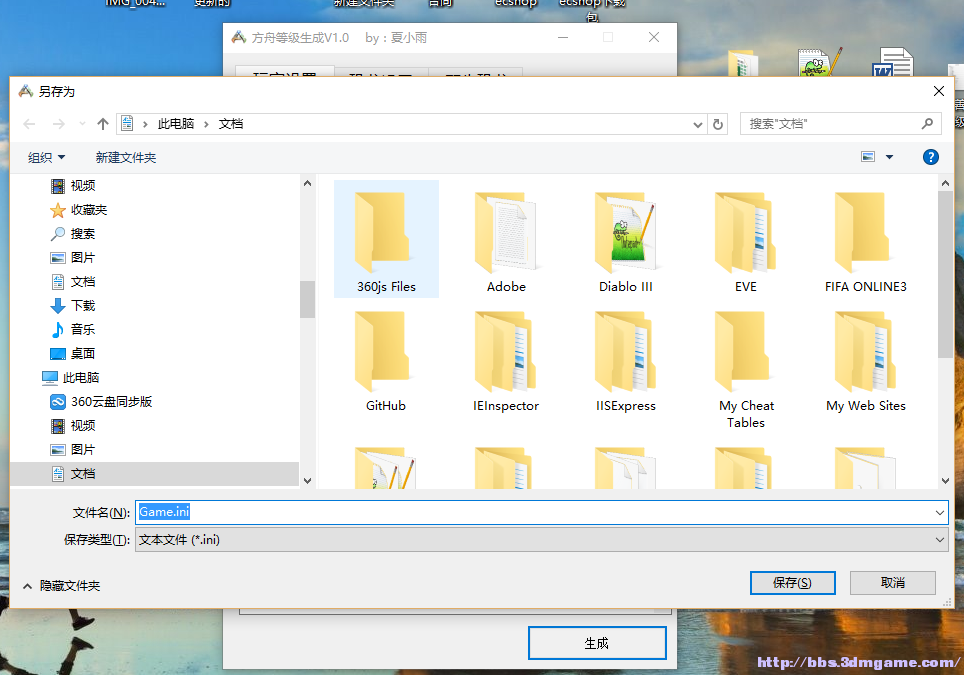Image resolution: width=964 pixels, height=675 pixels.
Task: Click the 取消 button
Action: tap(893, 583)
